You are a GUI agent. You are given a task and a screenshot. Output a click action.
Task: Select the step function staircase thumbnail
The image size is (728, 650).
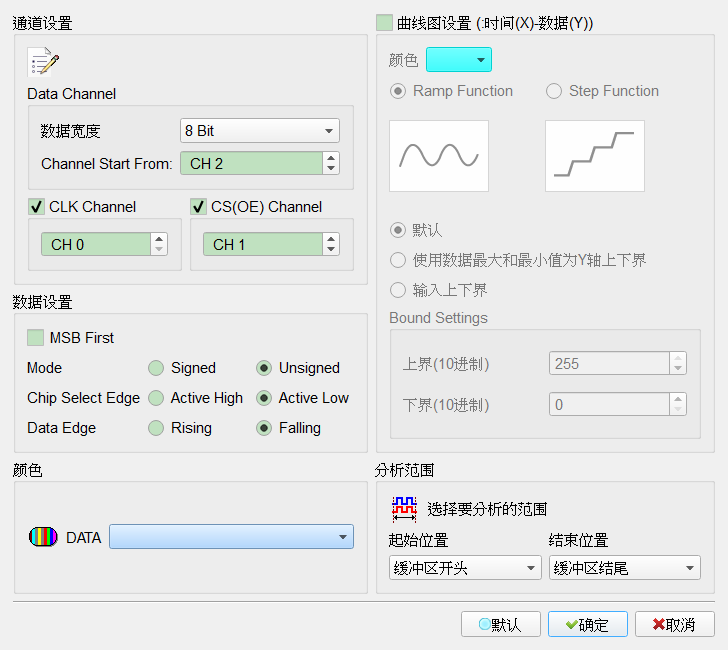point(595,156)
